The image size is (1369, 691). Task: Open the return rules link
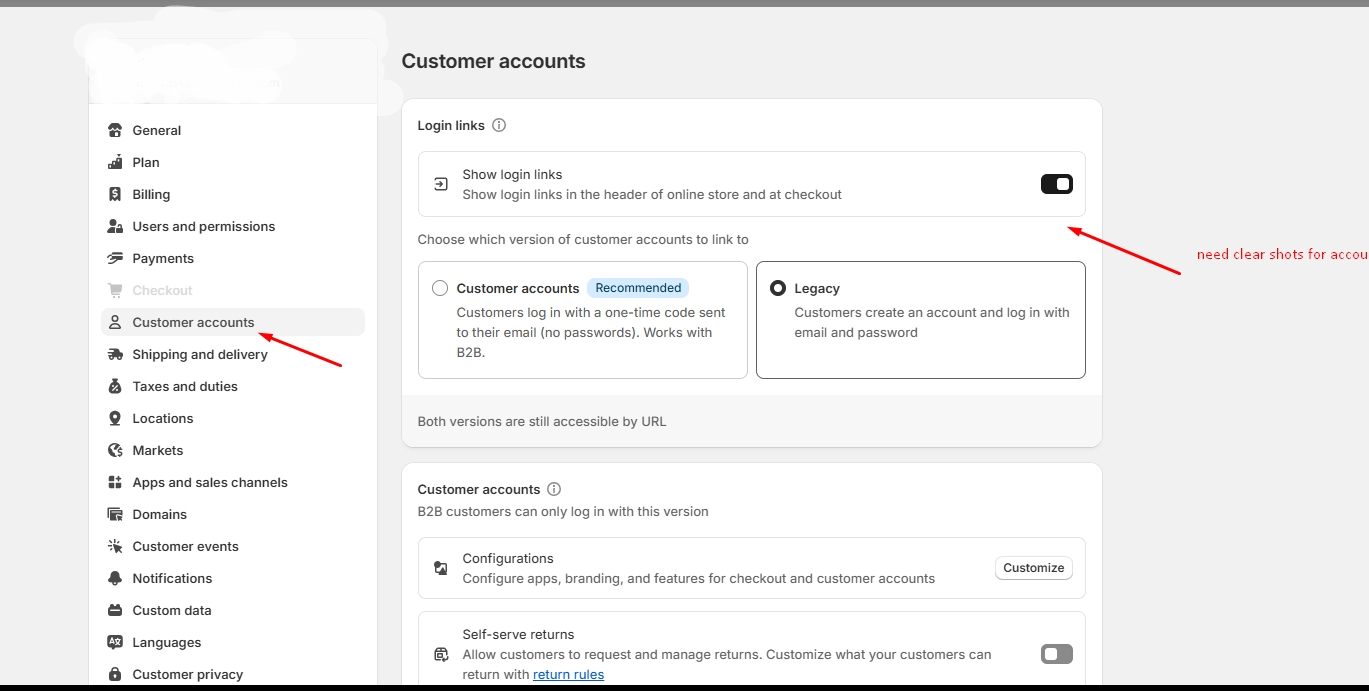click(568, 674)
